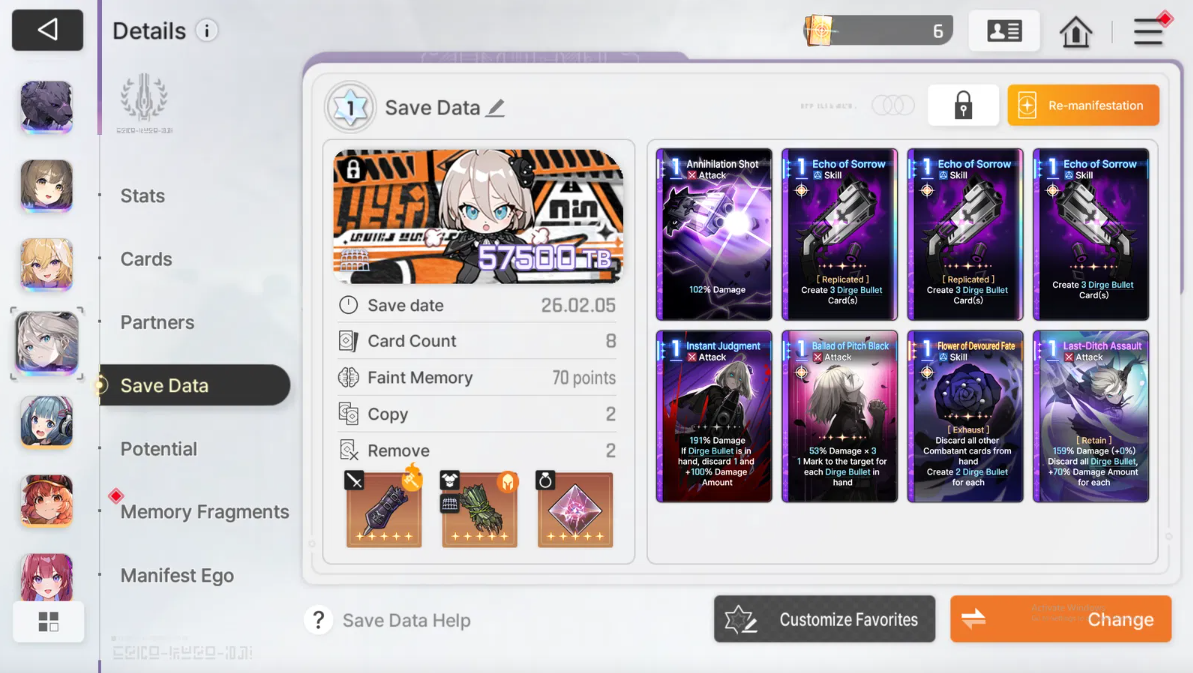This screenshot has height=673, width=1193.
Task: Open the Last-Ditch Assault card
Action: click(1090, 416)
